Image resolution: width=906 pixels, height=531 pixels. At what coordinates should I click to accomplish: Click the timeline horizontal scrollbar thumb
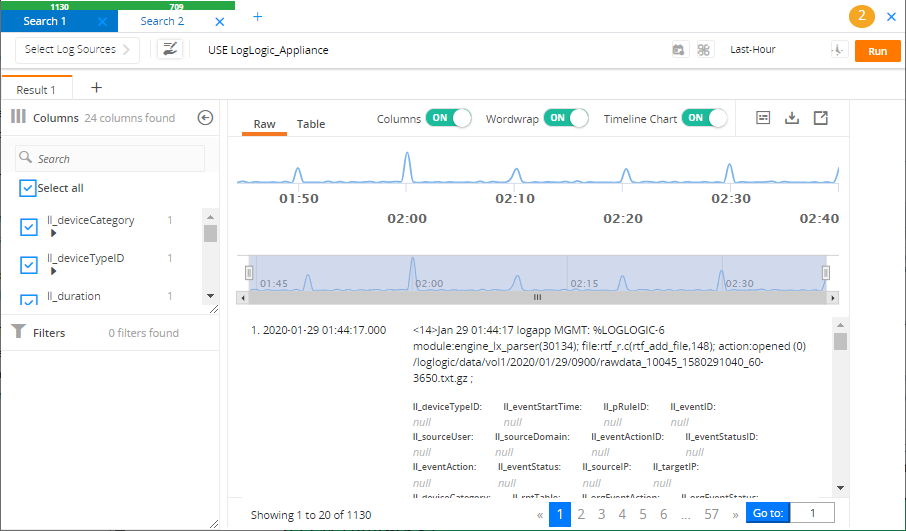click(537, 298)
